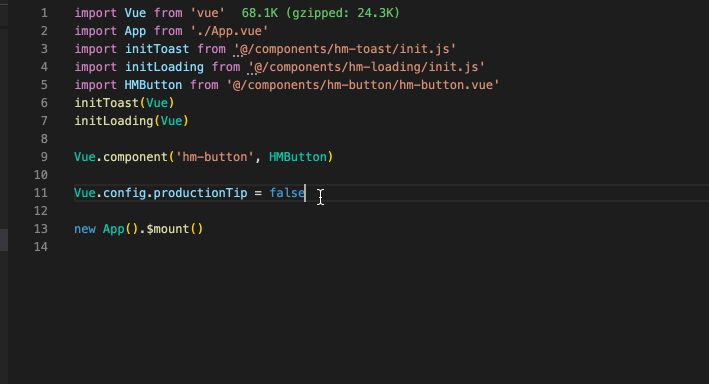This screenshot has width=709, height=384.
Task: Click the 'hm-button' string on line 9
Action: point(214,157)
